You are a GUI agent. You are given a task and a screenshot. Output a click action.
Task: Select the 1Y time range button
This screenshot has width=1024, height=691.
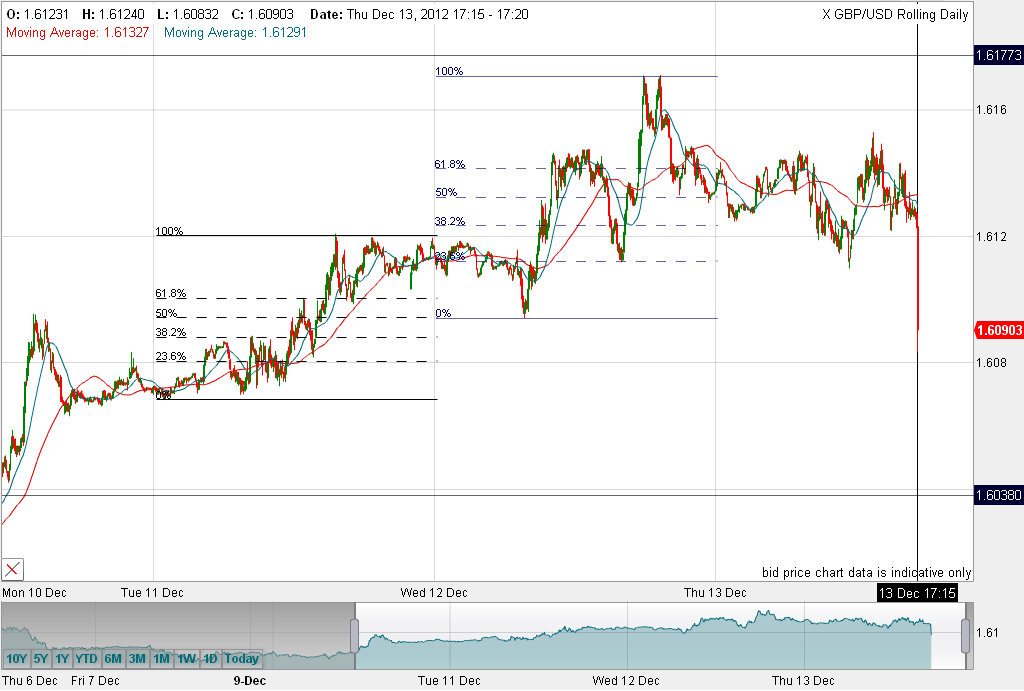[x=62, y=658]
